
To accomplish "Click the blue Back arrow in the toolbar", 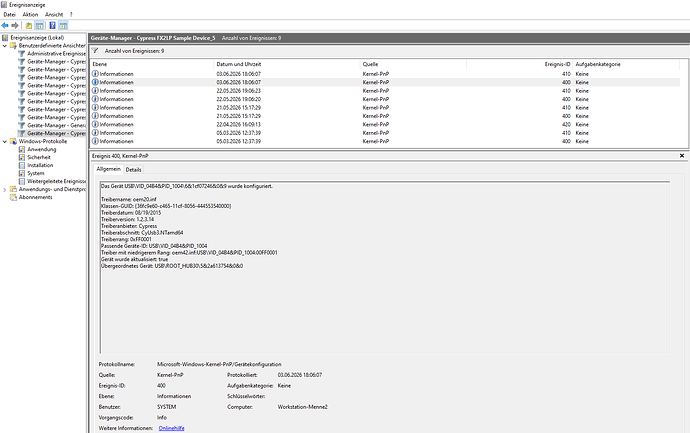I will (x=5, y=26).
